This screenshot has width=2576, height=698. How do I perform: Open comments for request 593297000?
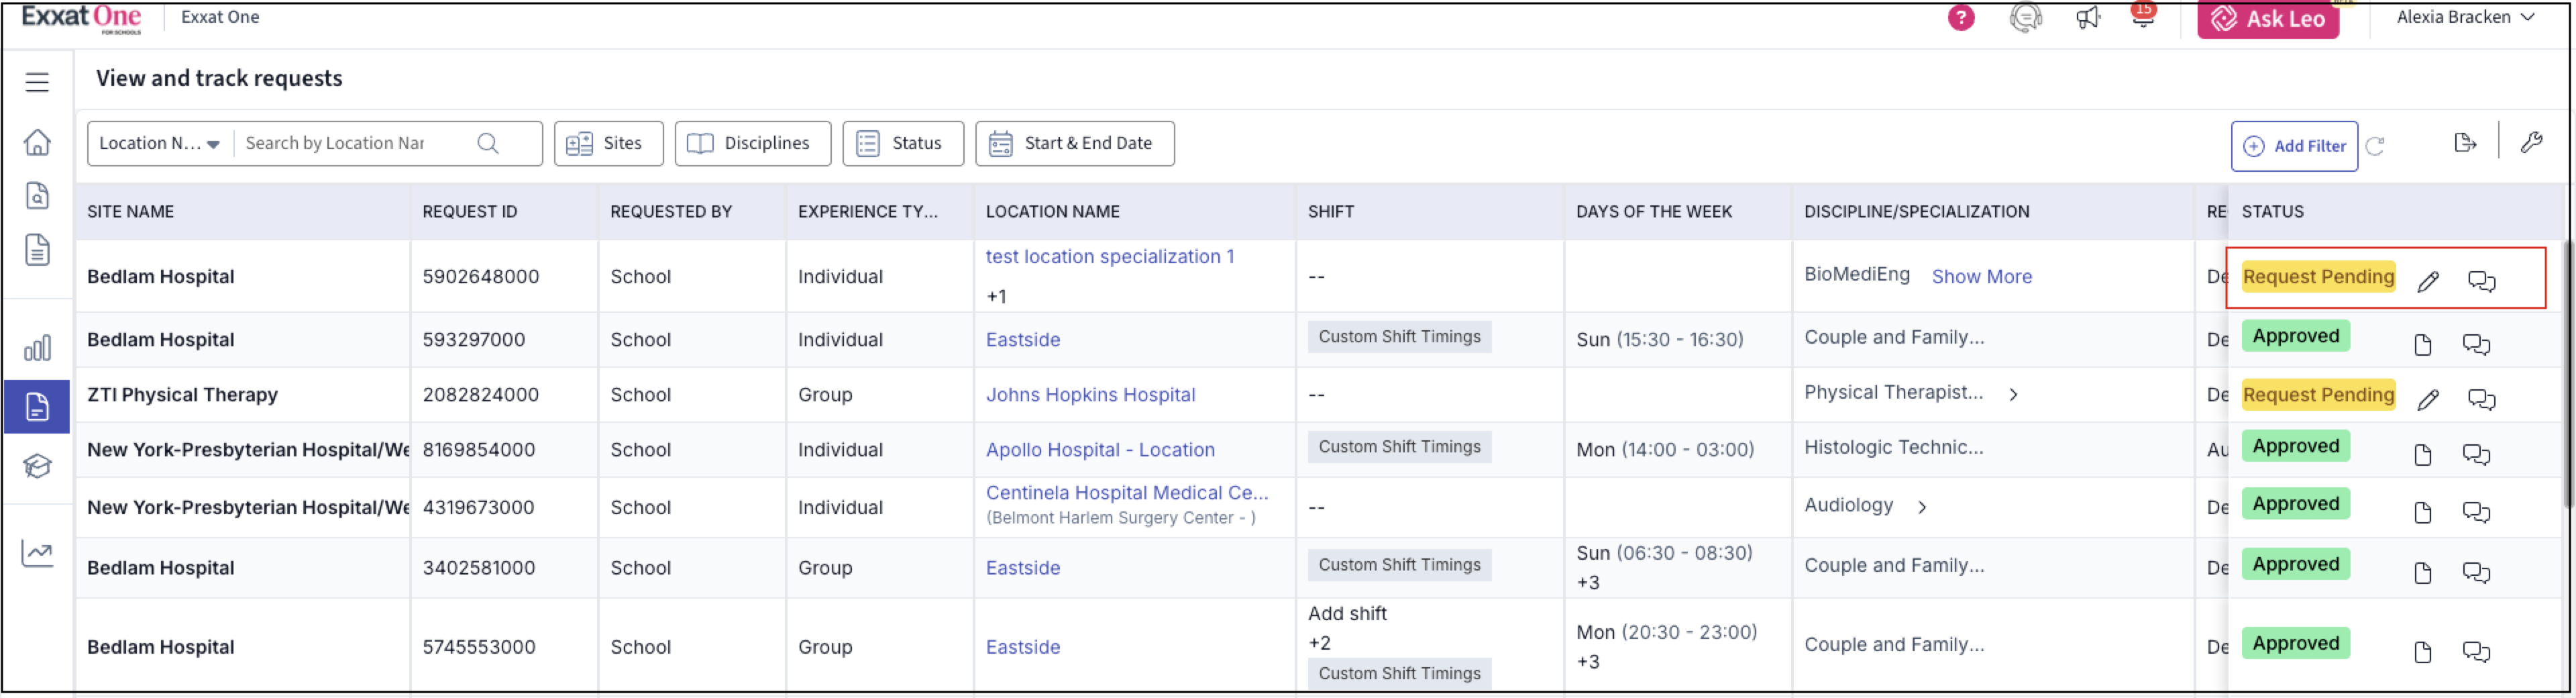pyautogui.click(x=2476, y=345)
